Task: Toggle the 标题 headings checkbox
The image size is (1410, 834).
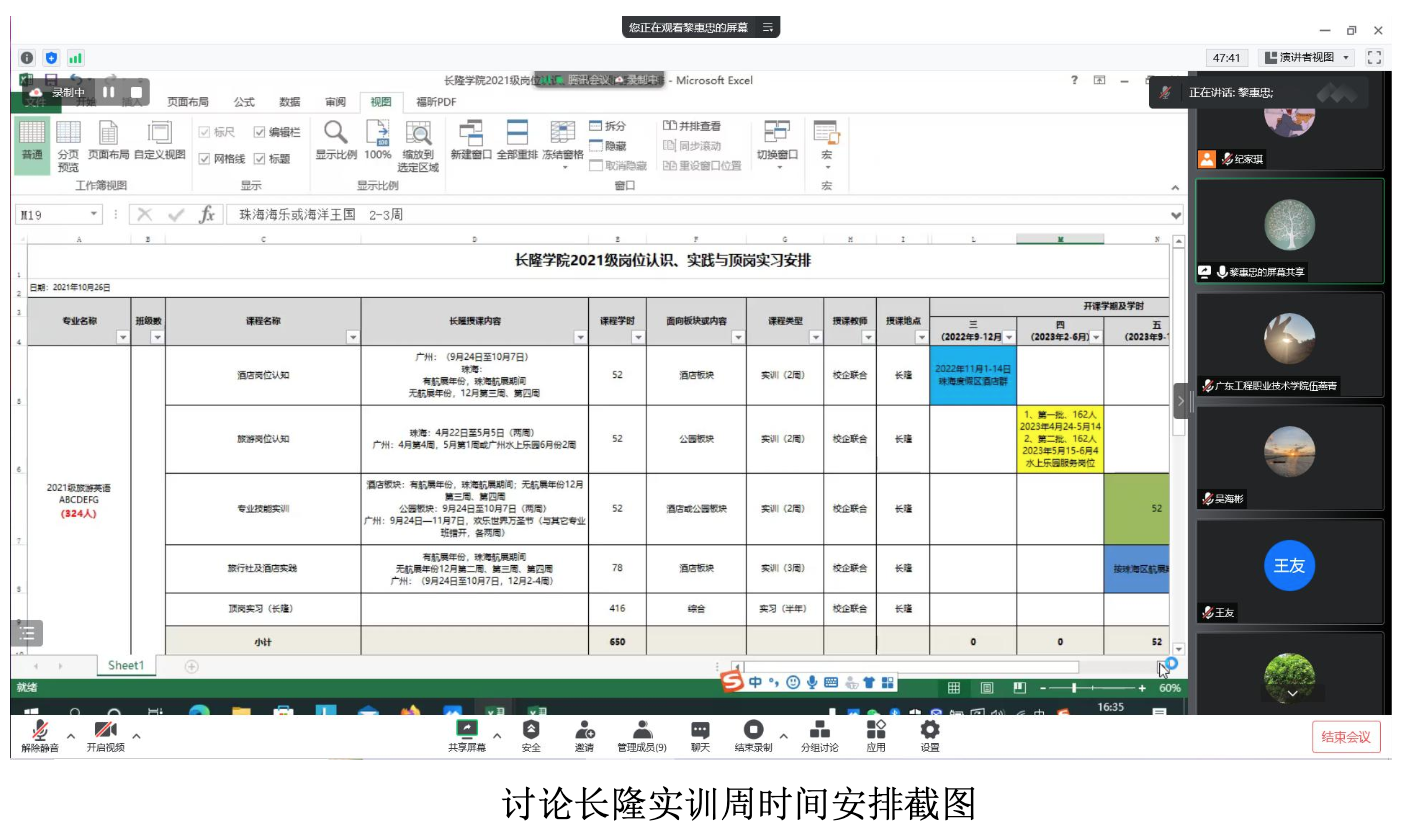Action: tap(260, 158)
